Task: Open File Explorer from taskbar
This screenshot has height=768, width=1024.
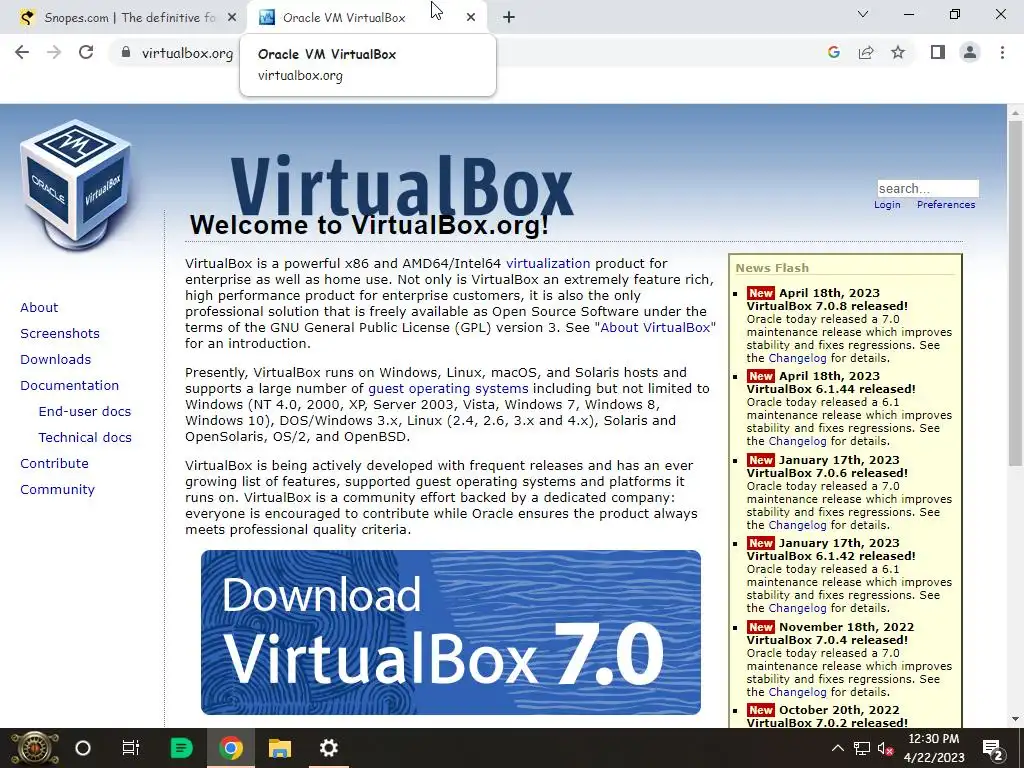Action: pyautogui.click(x=280, y=748)
